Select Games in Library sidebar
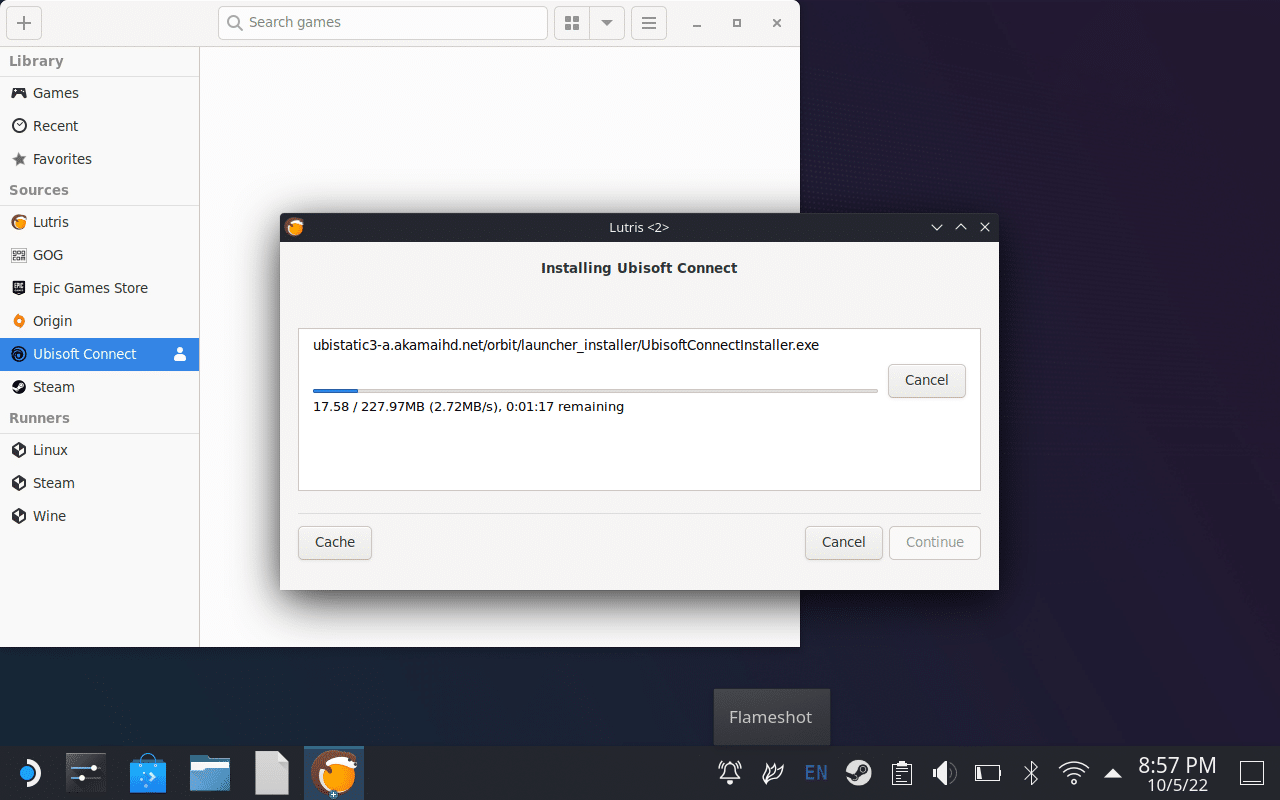The image size is (1280, 800). point(99,93)
